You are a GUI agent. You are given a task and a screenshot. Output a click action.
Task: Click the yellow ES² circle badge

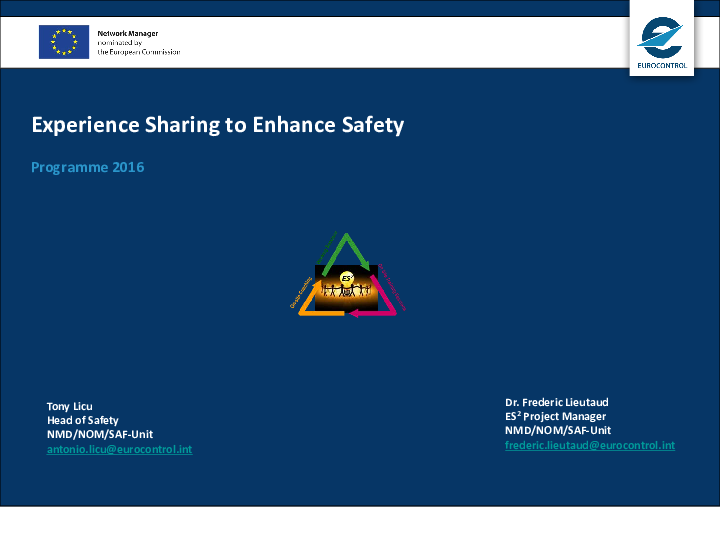(346, 277)
